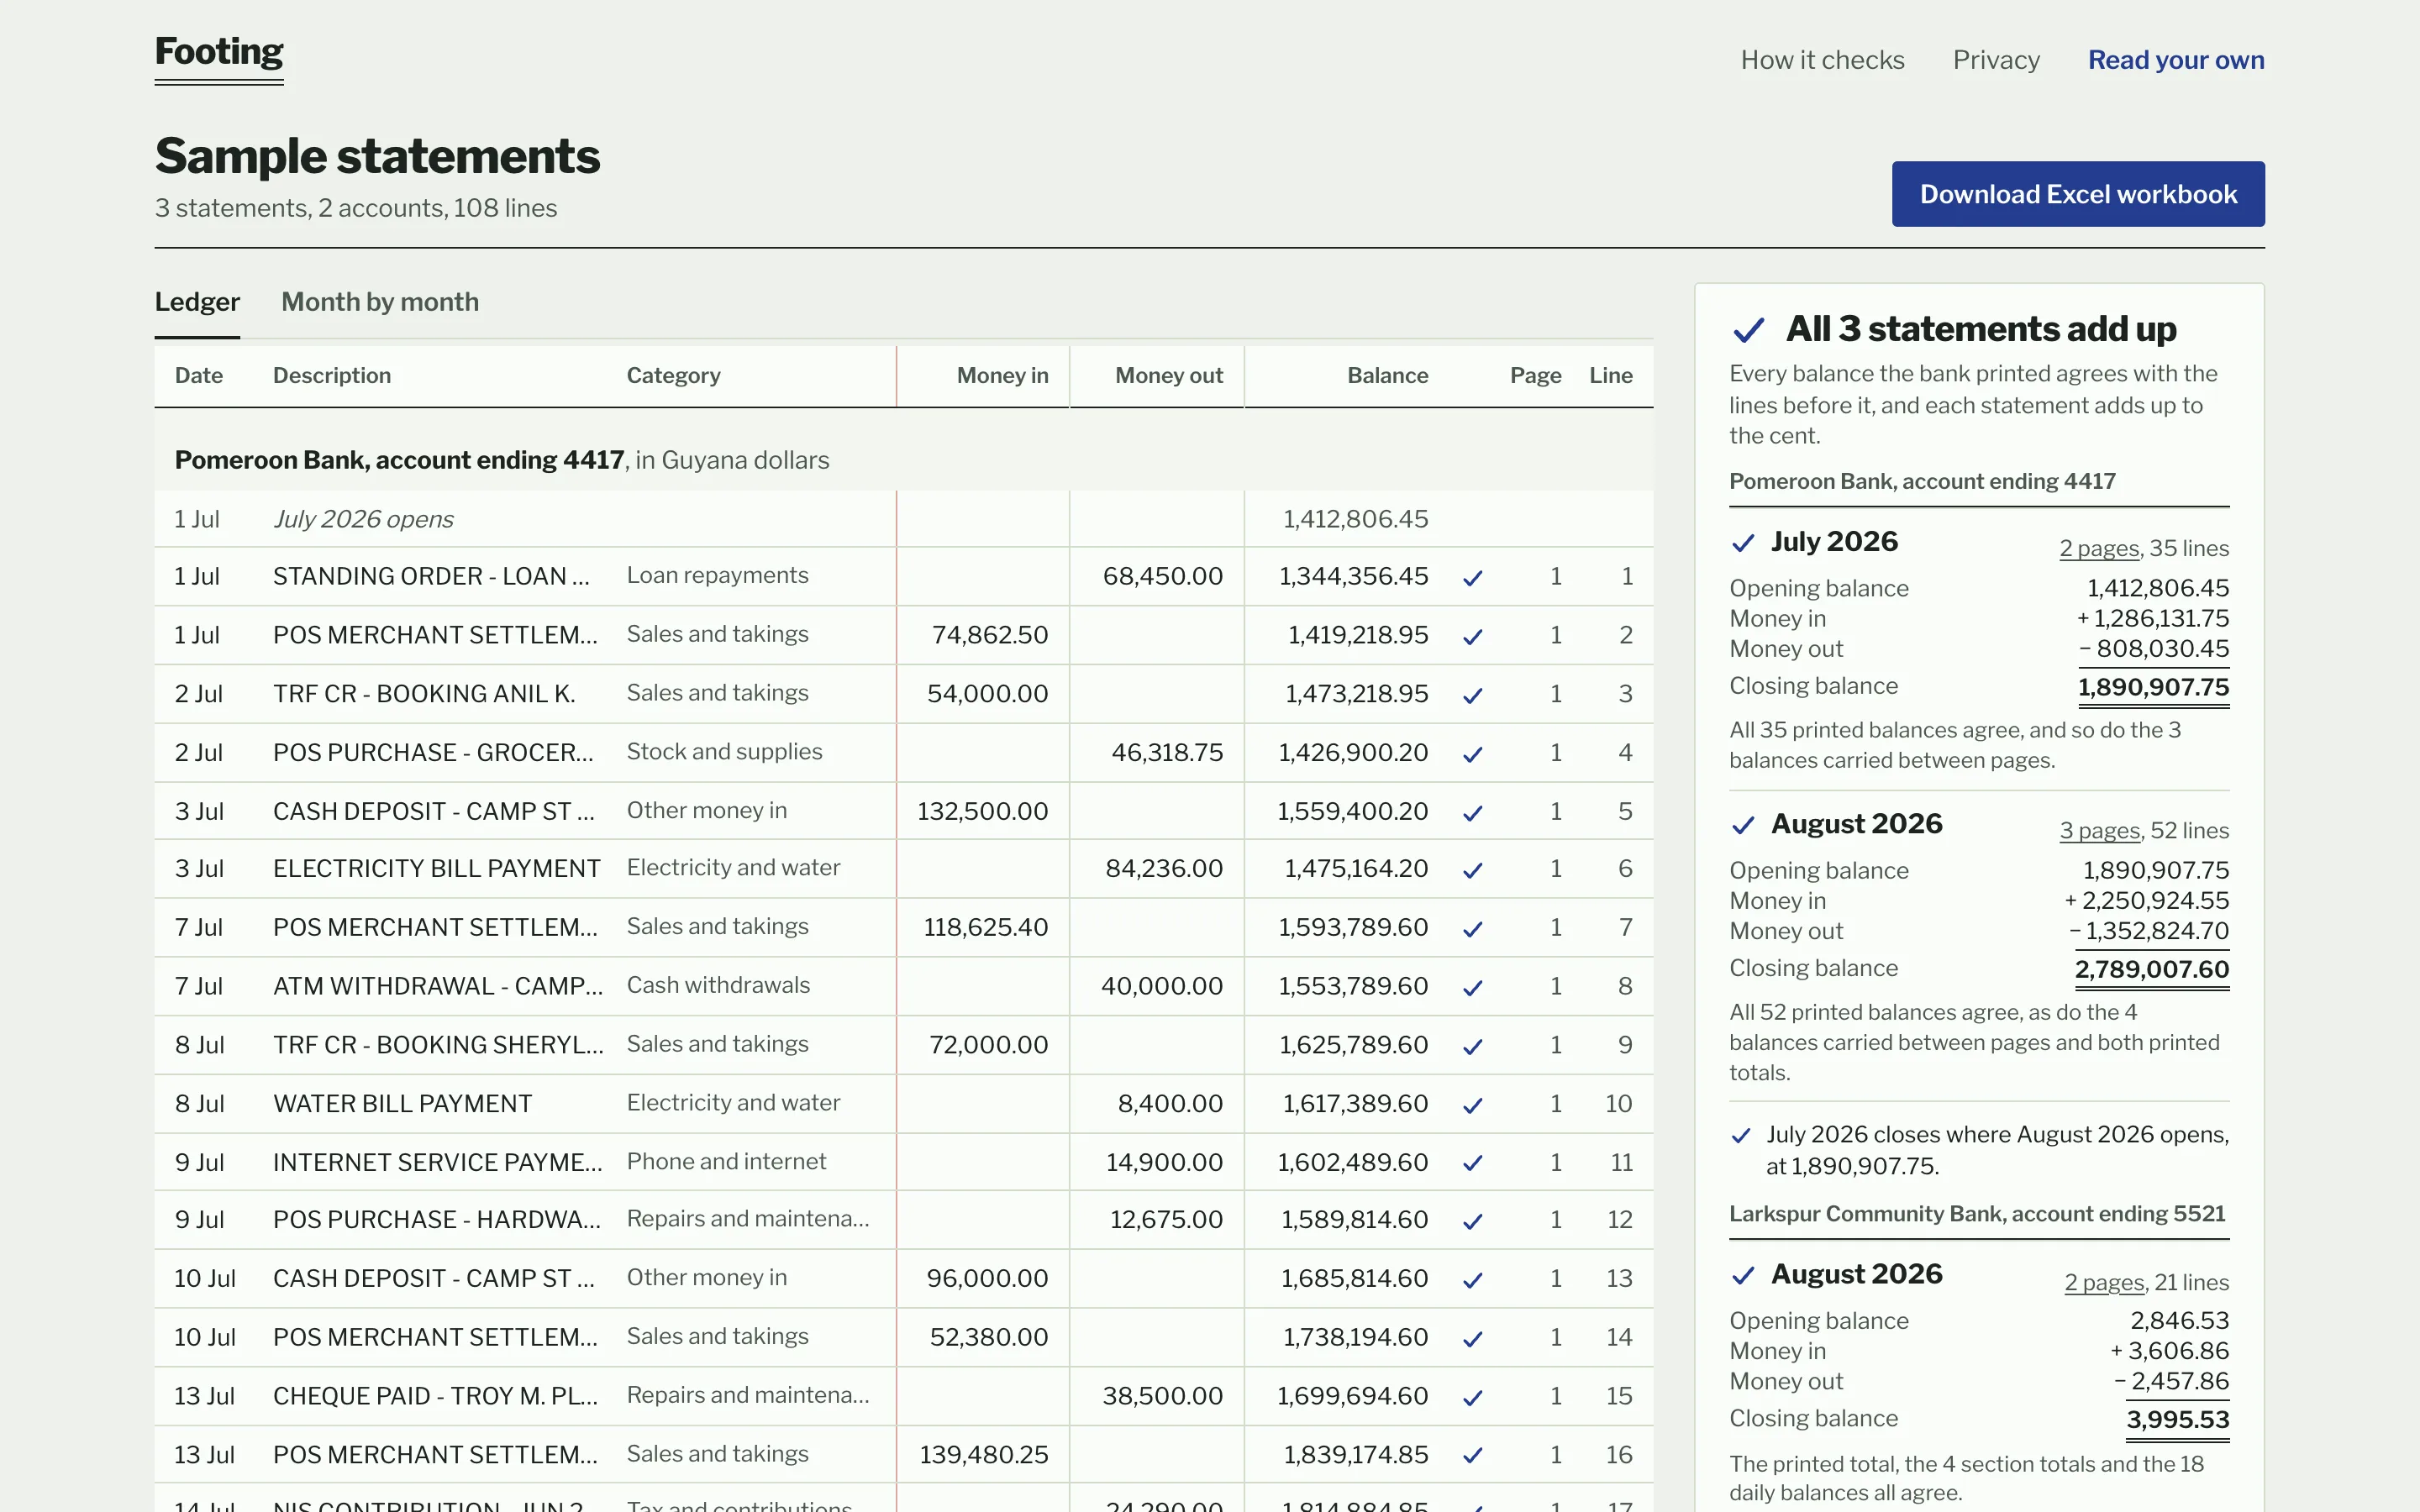Open the Read your own link
The image size is (2420, 1512).
tap(2176, 60)
